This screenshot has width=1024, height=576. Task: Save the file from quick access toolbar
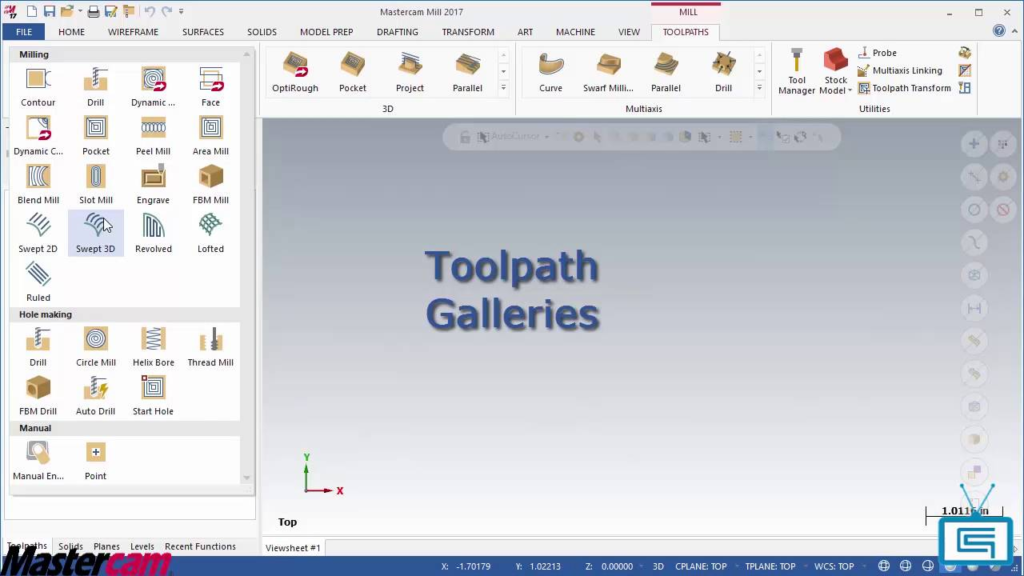(49, 11)
